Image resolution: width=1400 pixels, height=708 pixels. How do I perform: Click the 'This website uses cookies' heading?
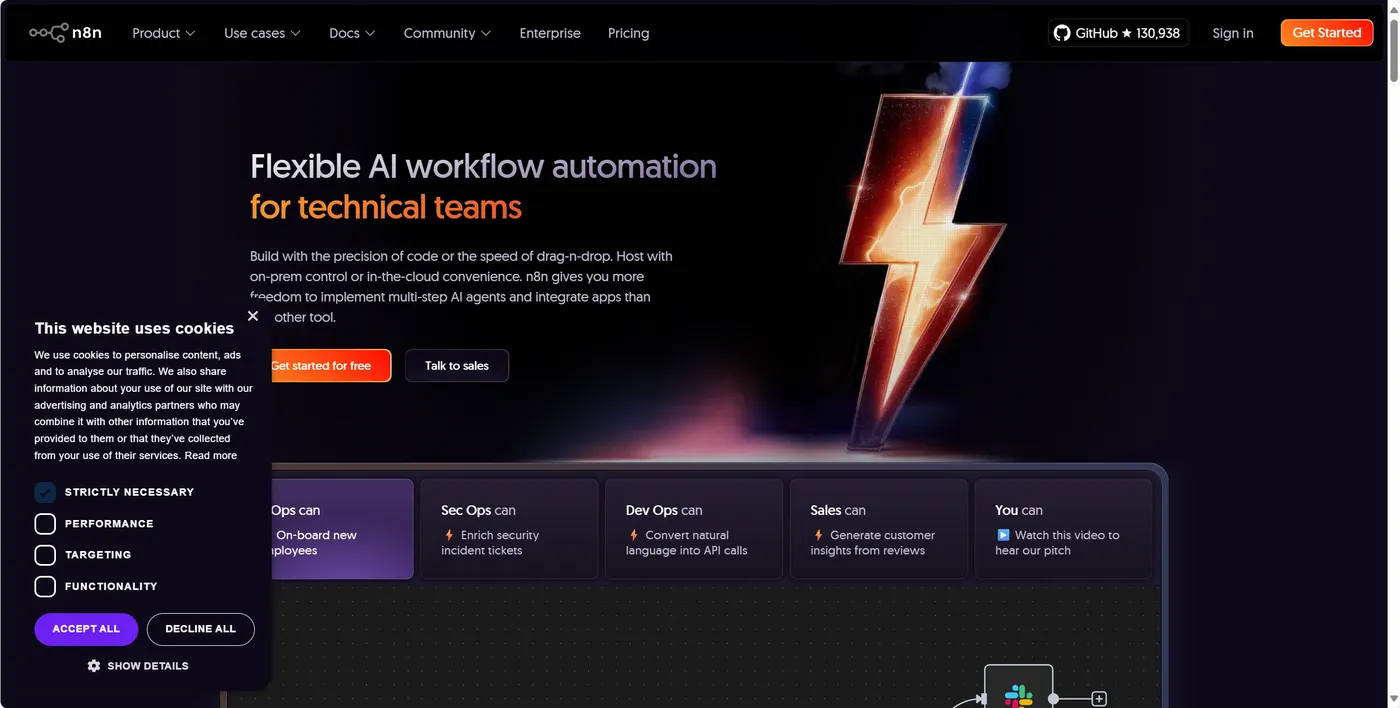coord(134,328)
